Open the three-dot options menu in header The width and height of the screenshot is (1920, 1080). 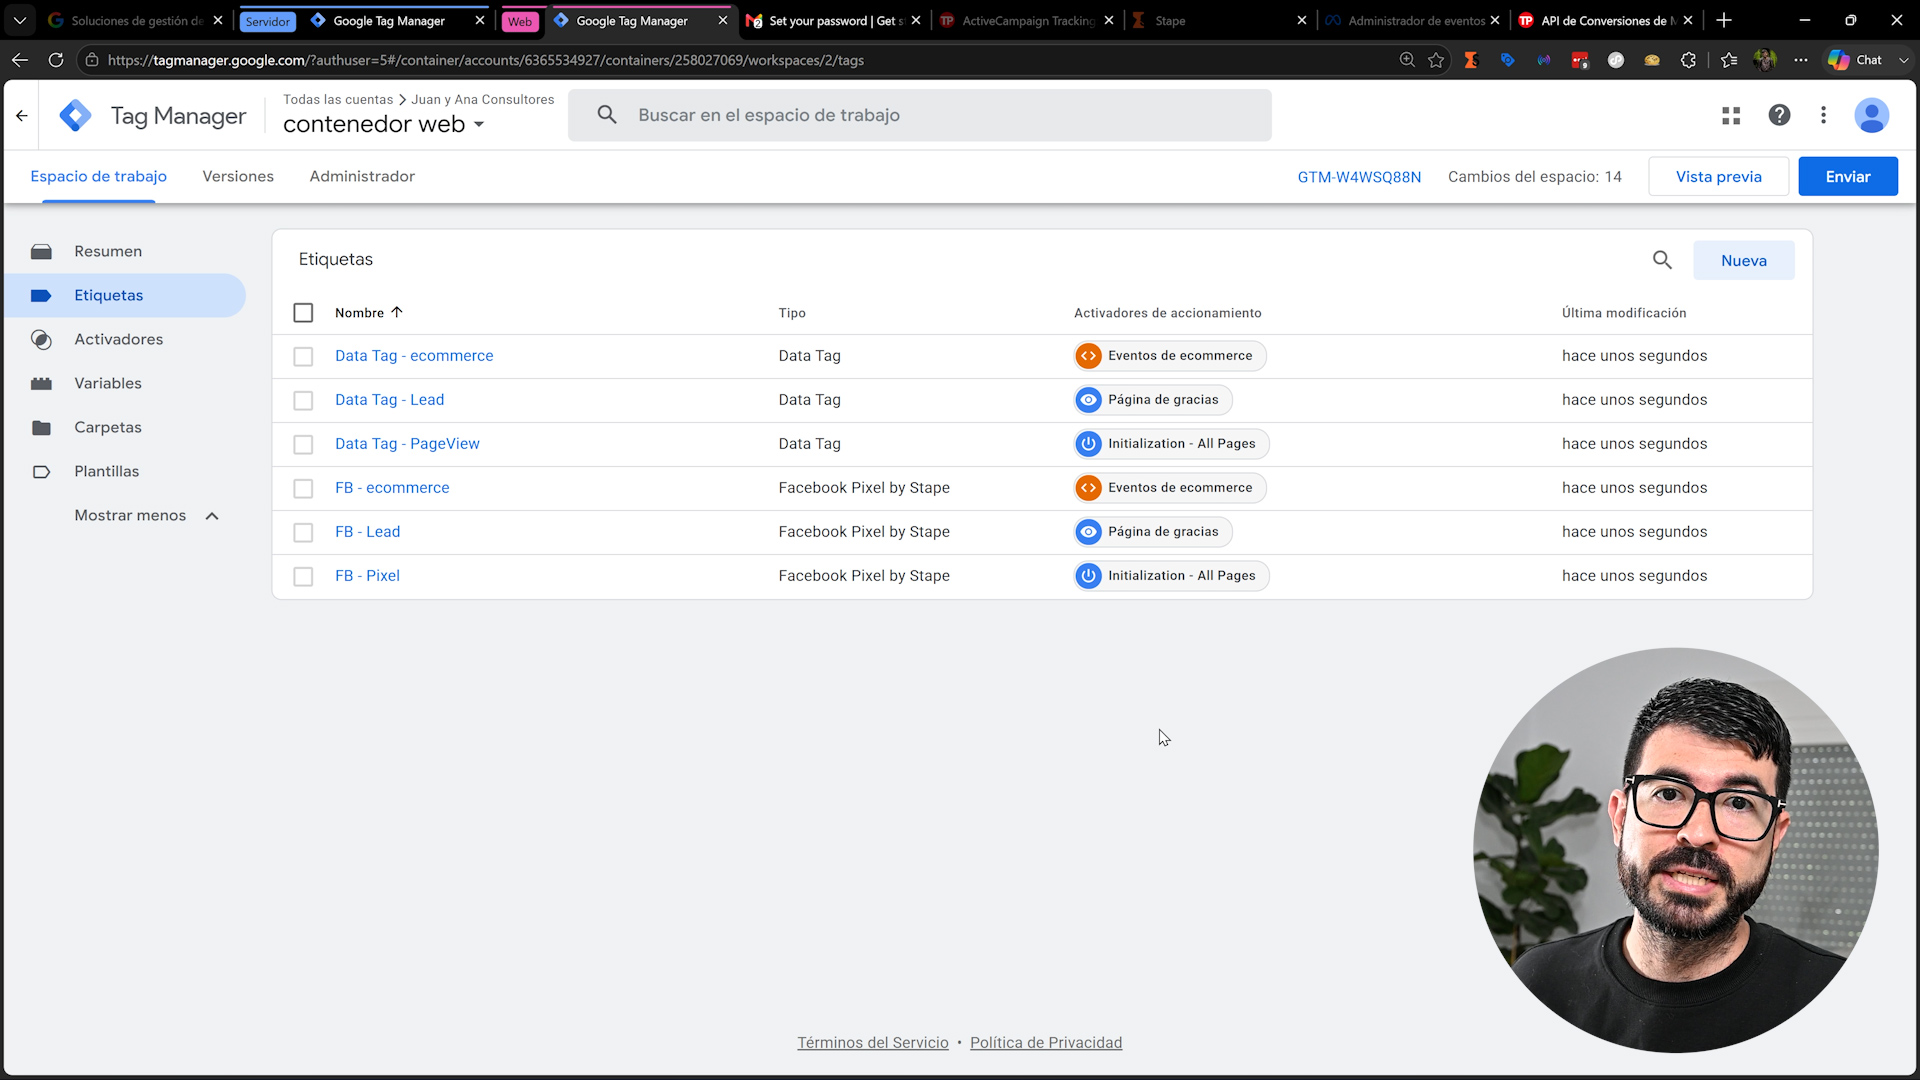pos(1823,115)
